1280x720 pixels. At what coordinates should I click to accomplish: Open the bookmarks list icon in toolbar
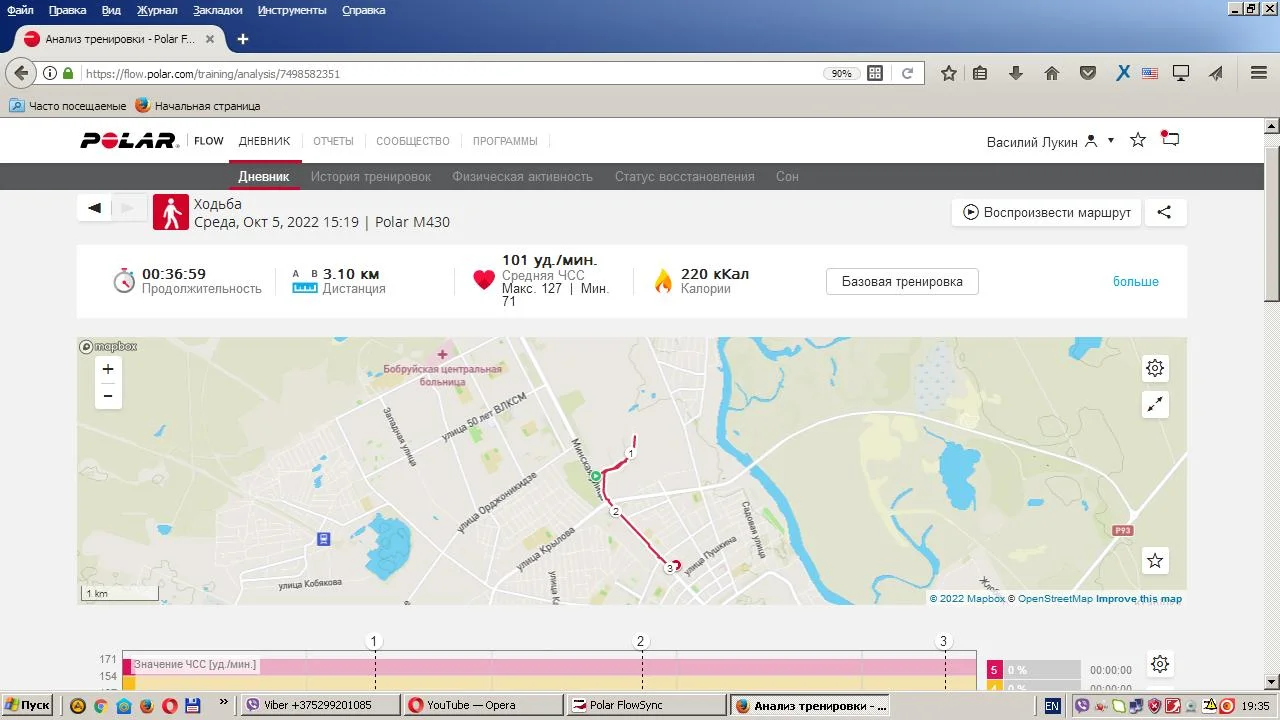(980, 73)
